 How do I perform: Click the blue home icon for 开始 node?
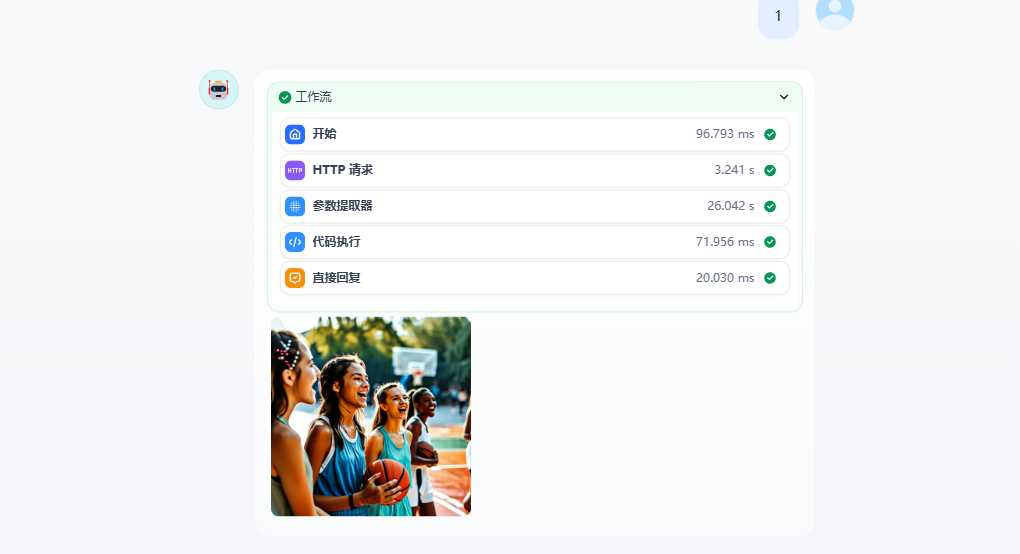[295, 134]
